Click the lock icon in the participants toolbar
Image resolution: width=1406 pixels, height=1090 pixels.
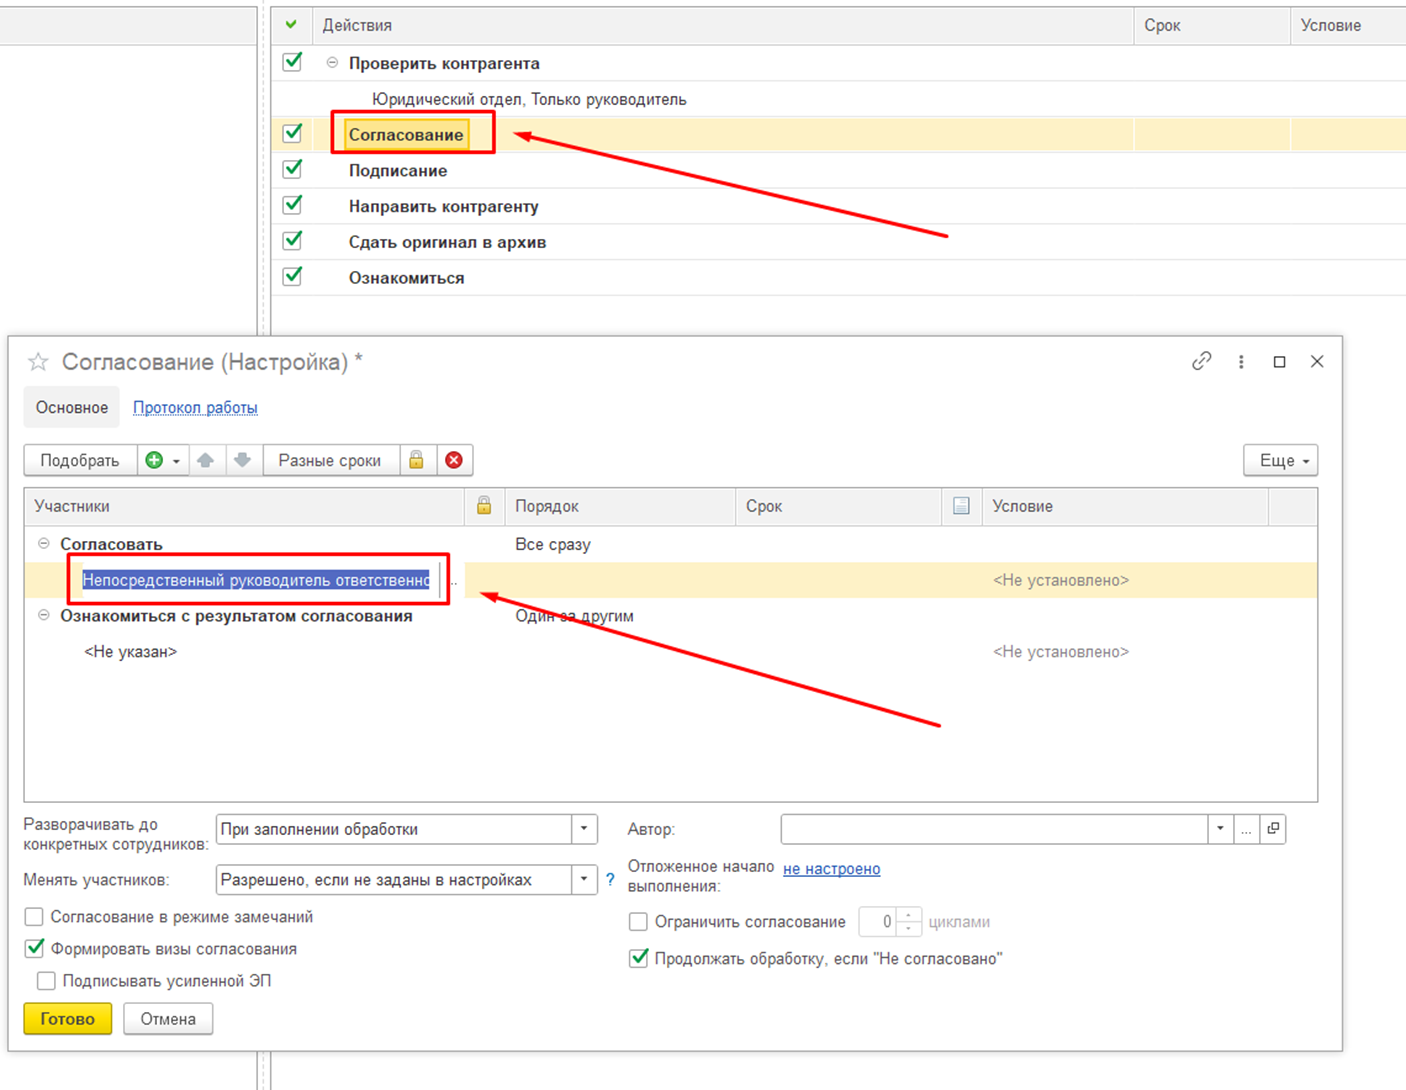(x=417, y=460)
